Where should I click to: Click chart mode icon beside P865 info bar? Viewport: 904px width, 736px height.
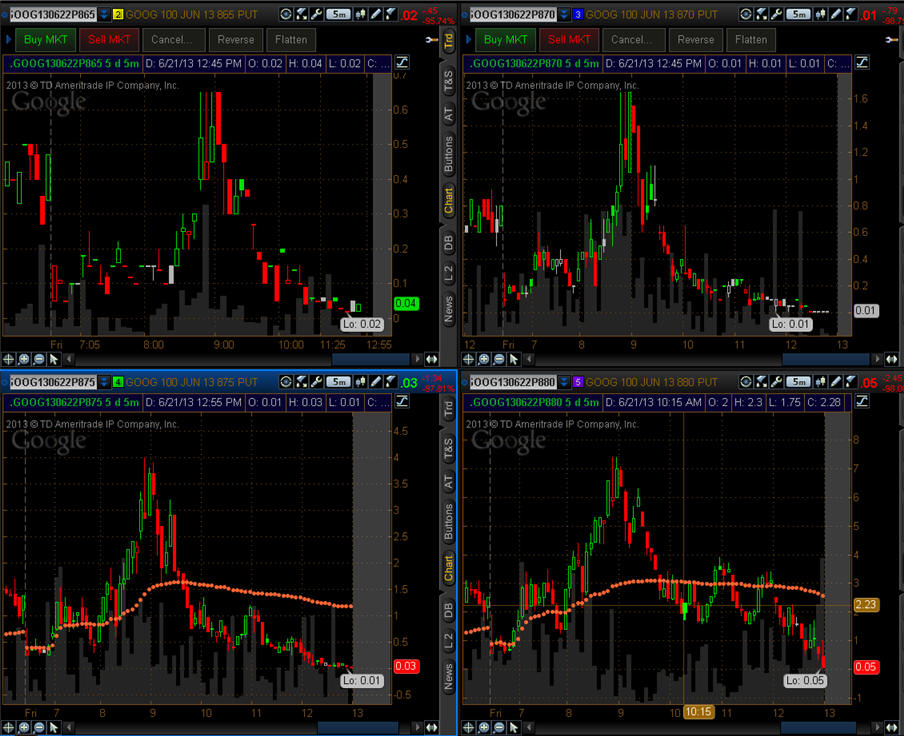(402, 62)
